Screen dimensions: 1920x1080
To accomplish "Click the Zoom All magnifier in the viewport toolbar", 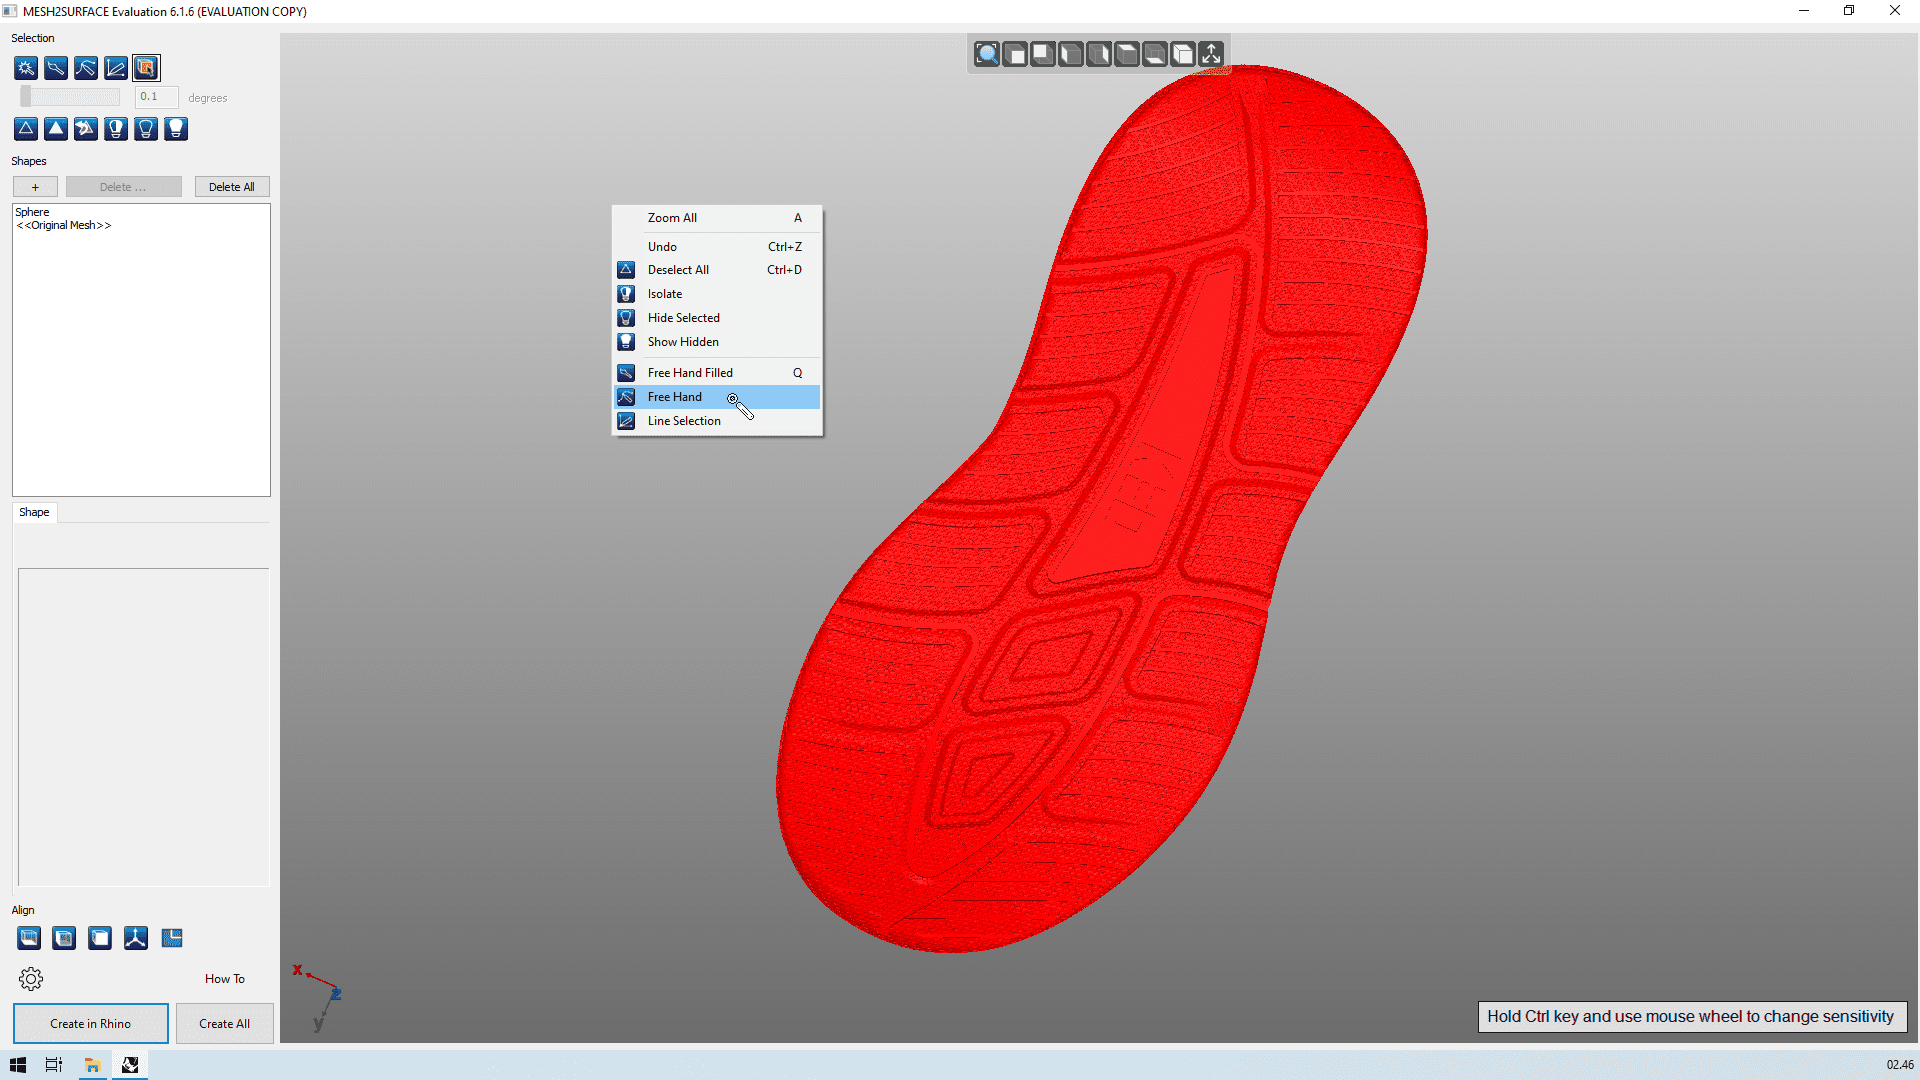I will [x=986, y=54].
